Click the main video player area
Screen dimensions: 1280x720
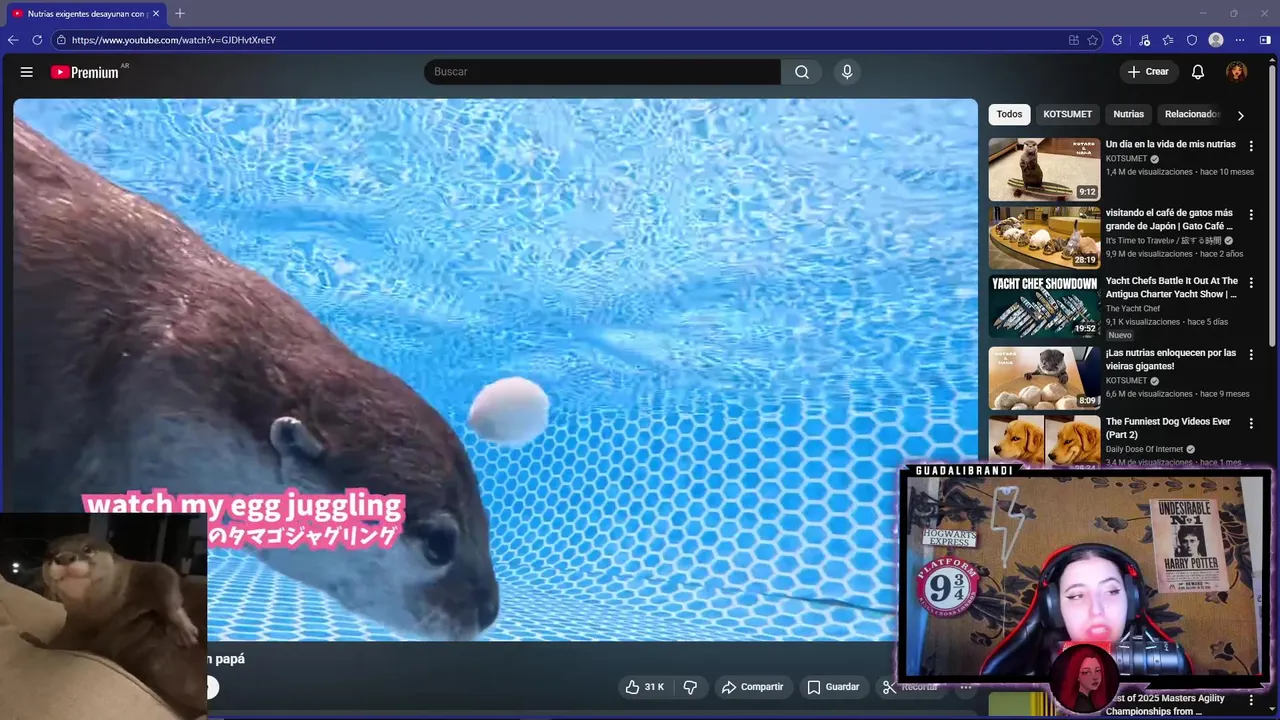[495, 369]
